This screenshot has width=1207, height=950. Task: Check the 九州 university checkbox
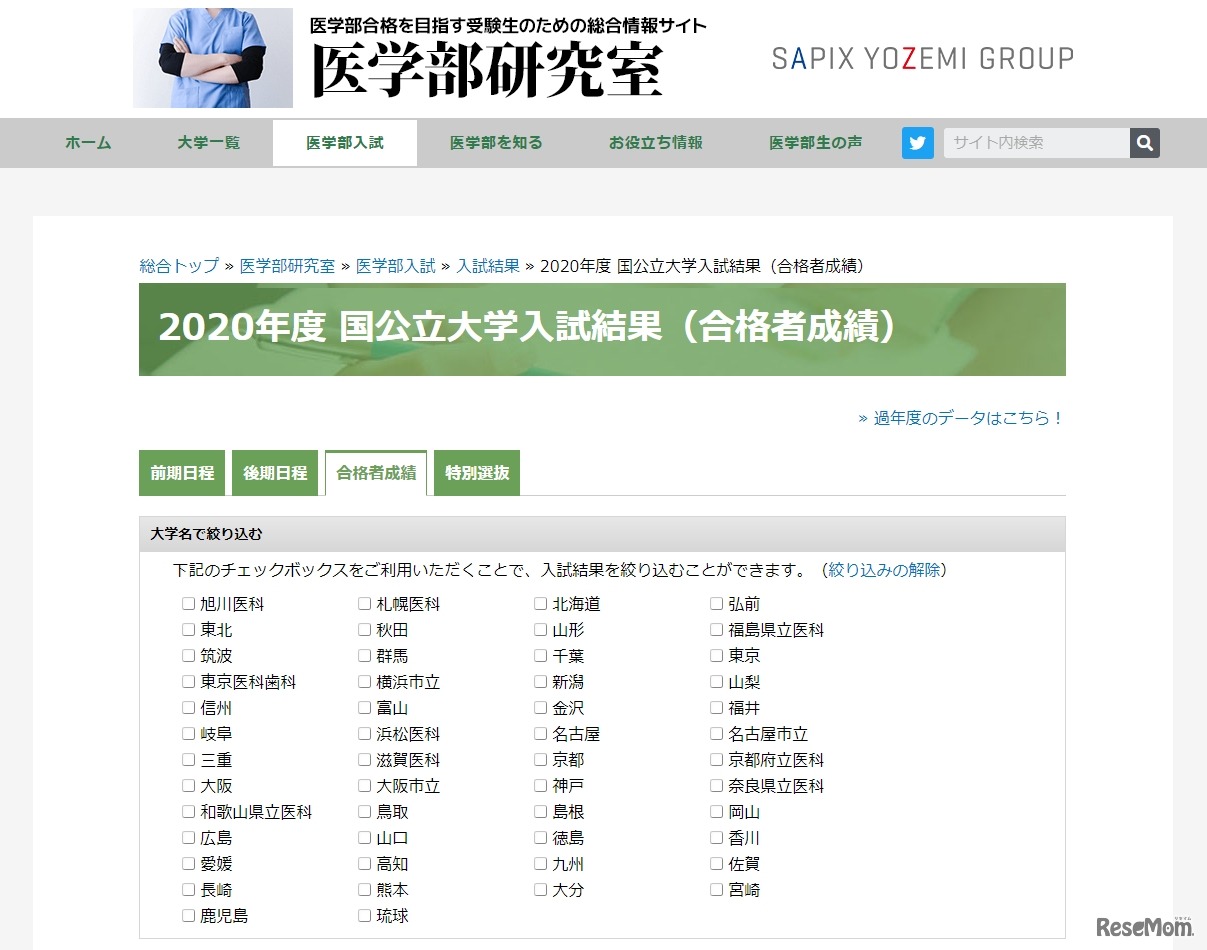click(x=540, y=863)
